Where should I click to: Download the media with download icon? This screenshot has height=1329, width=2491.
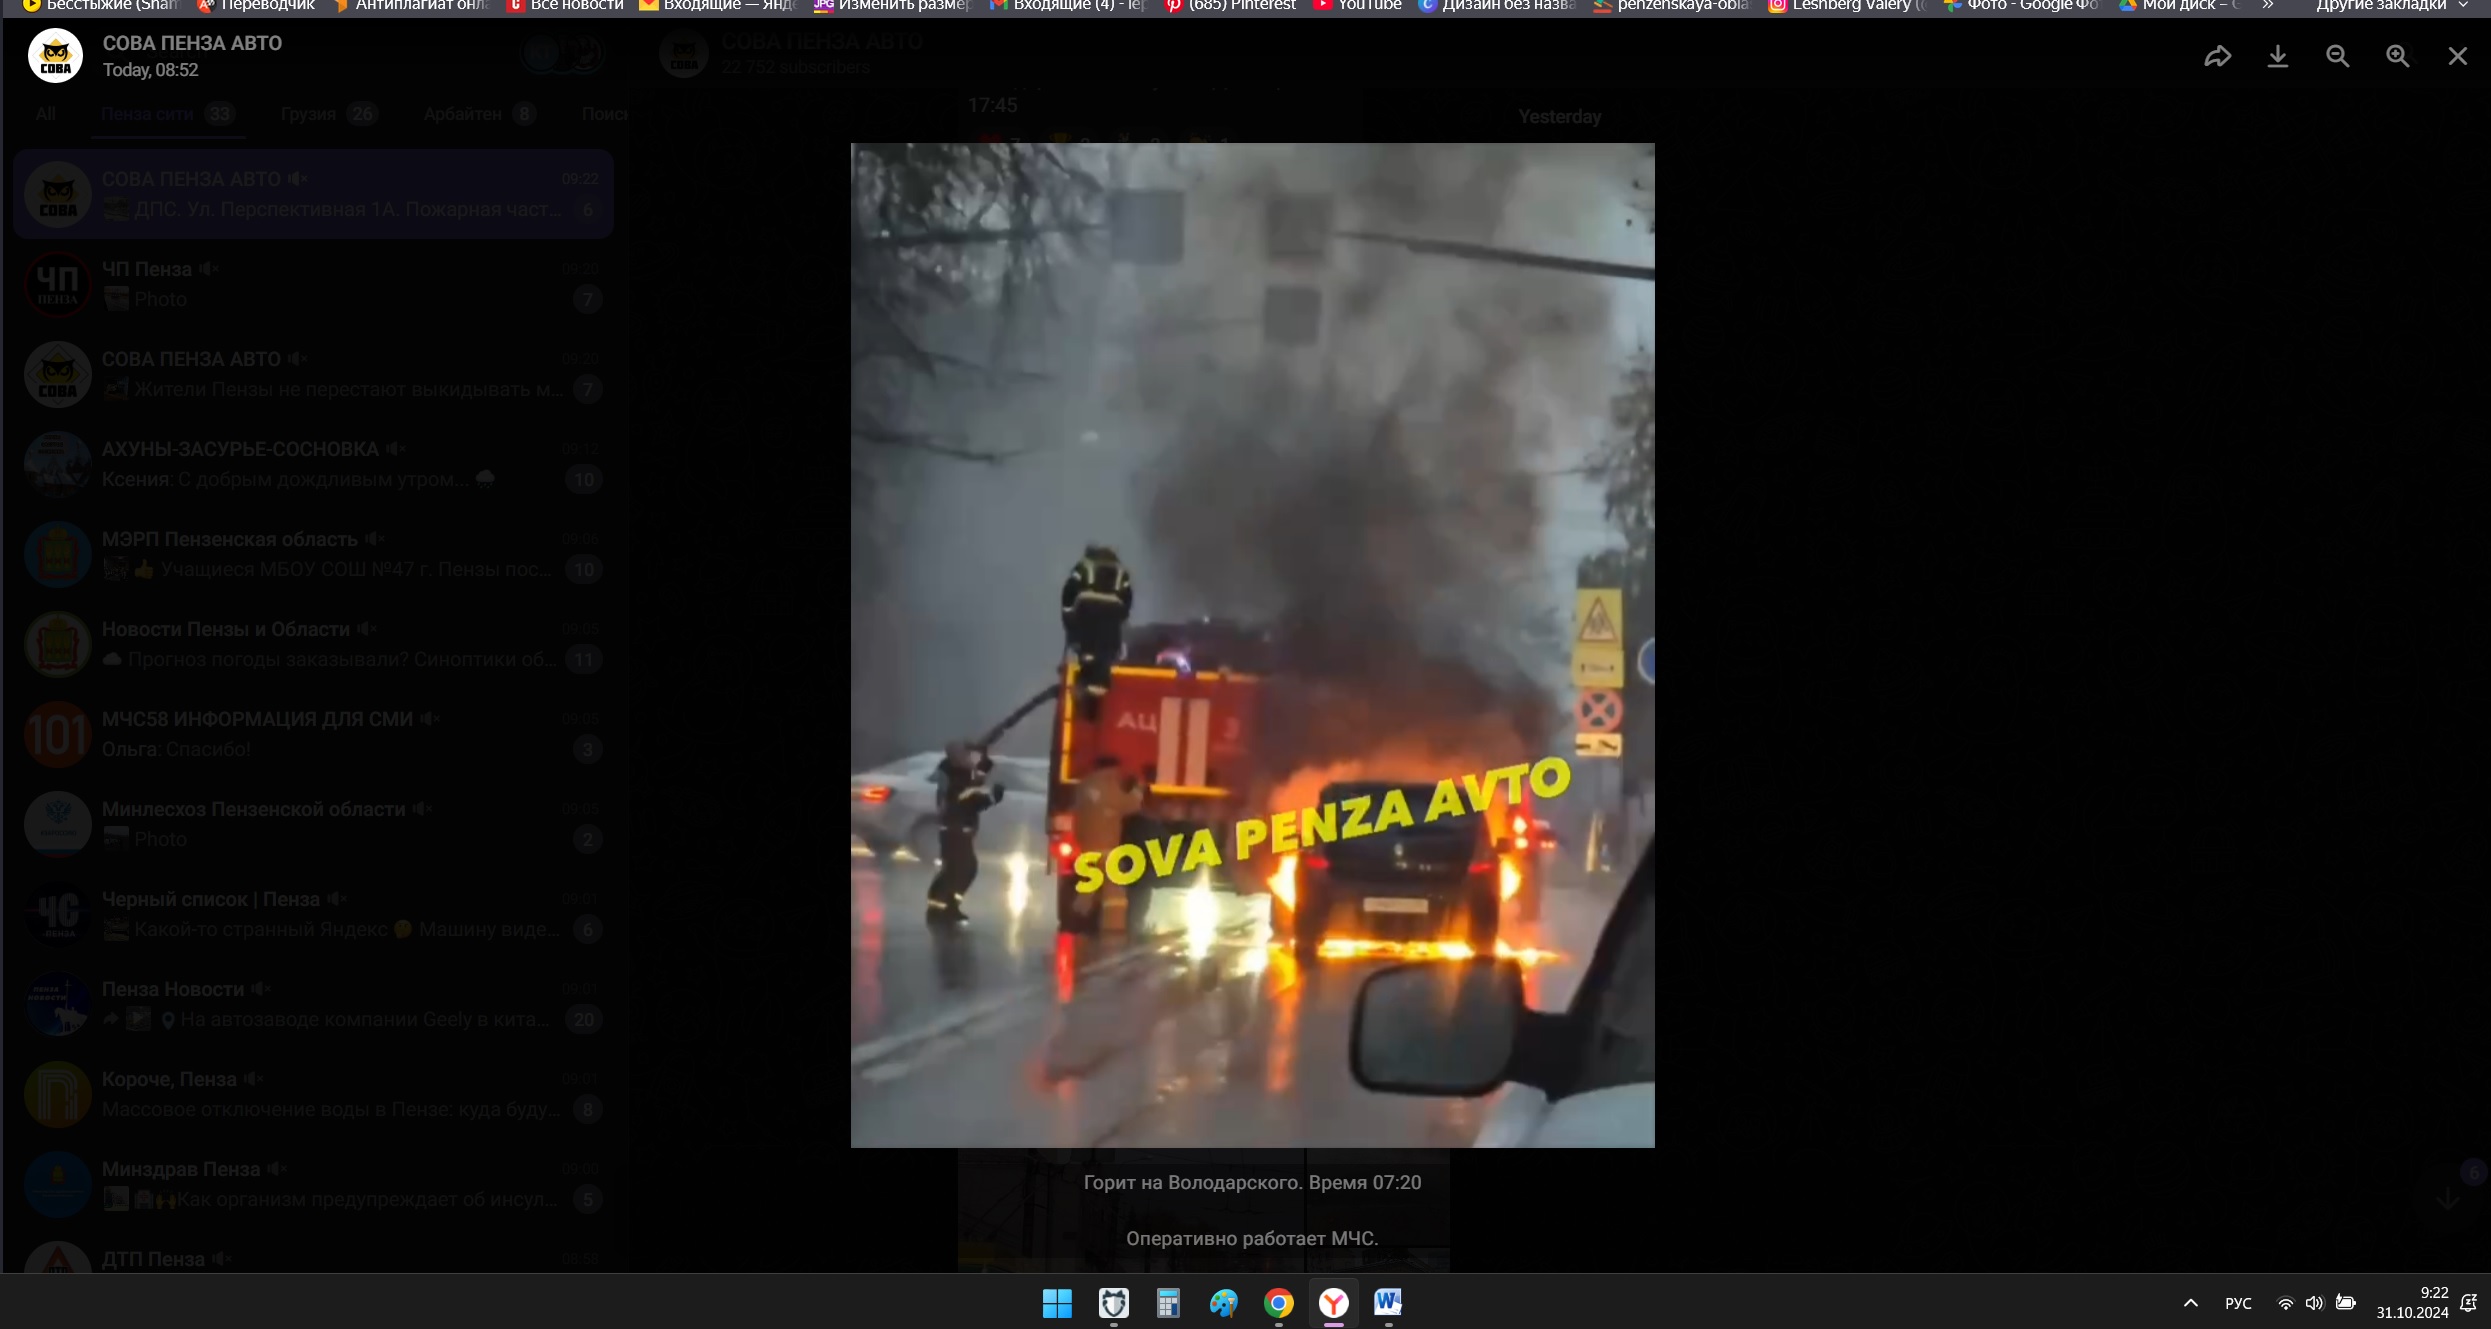click(x=2277, y=56)
